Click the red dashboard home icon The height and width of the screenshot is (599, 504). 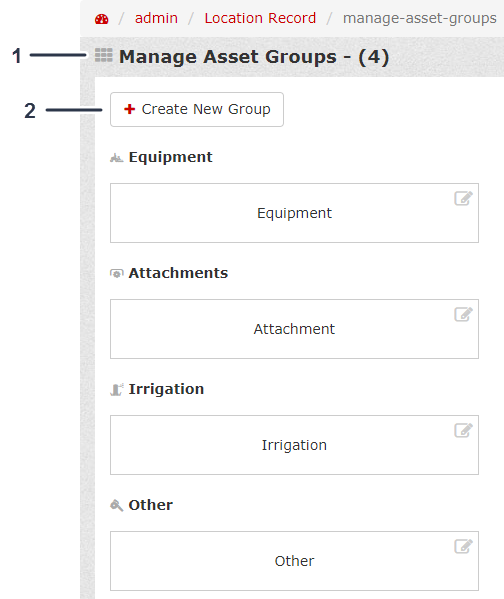102,19
